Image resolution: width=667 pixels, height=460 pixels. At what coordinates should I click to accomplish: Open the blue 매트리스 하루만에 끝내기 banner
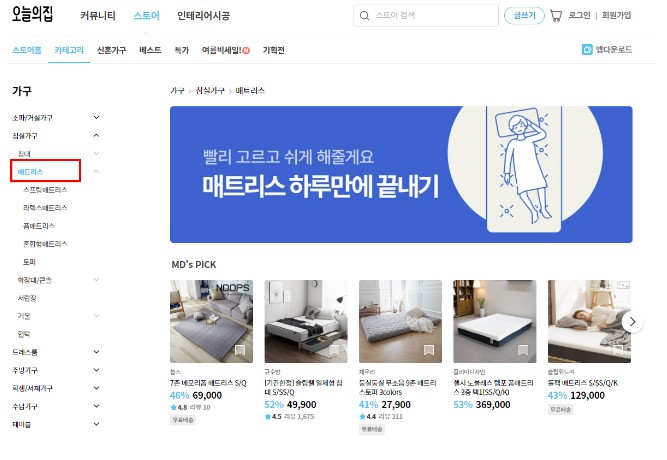click(x=401, y=174)
